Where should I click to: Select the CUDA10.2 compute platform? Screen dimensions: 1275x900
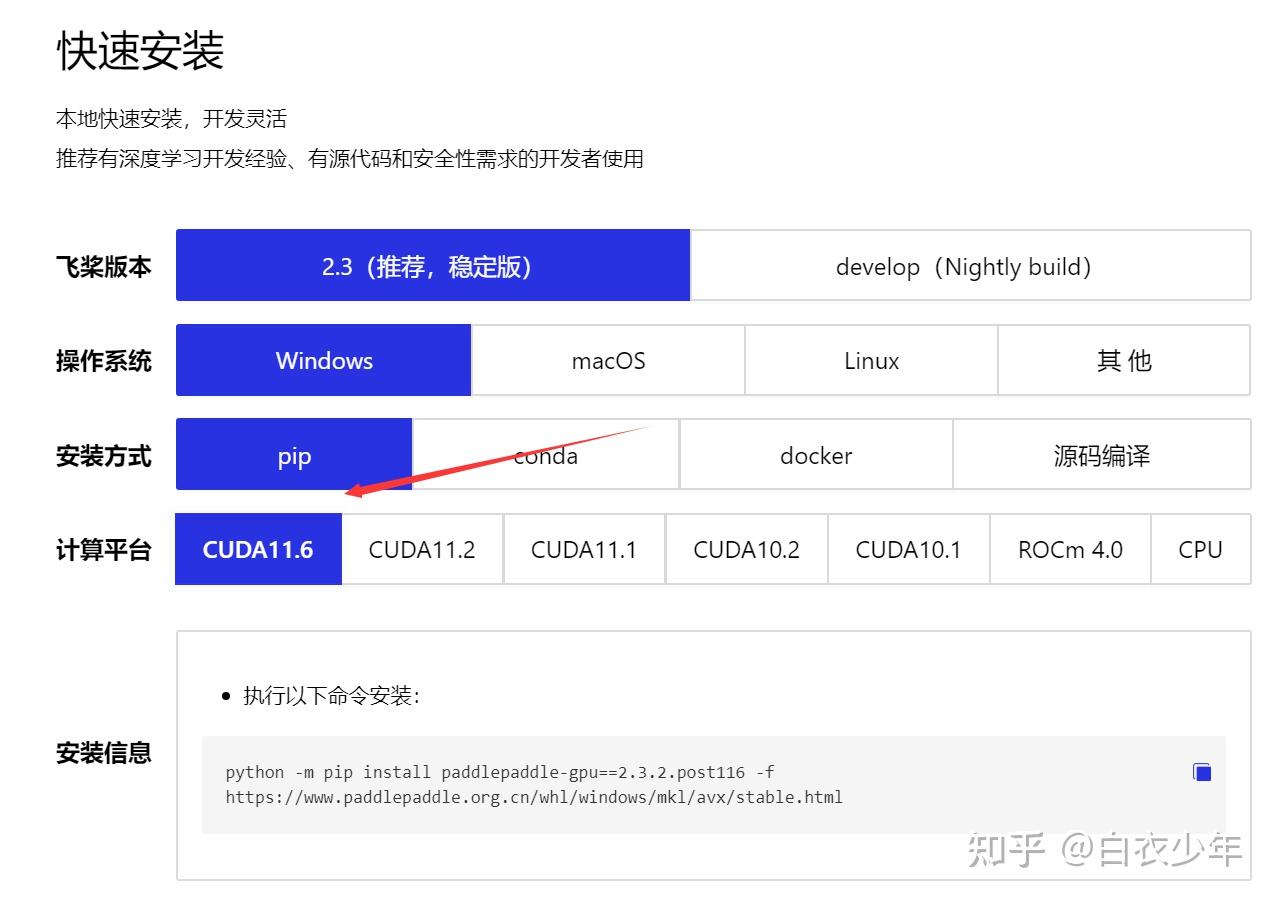pos(746,549)
